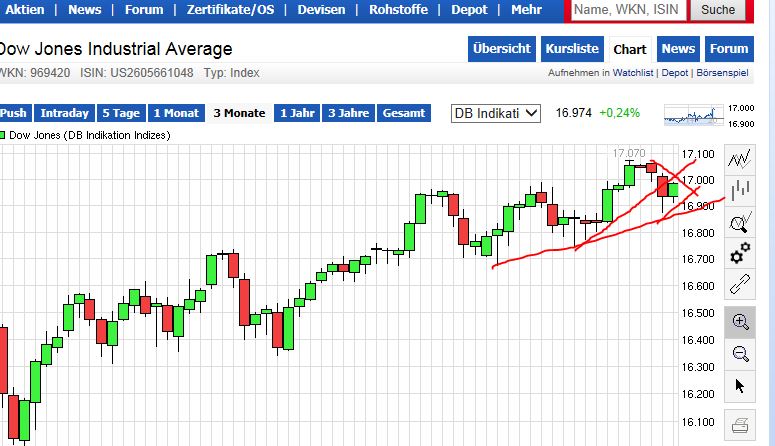The height and width of the screenshot is (446, 775).
Task: Select the 1 Monat timeframe
Action: tap(176, 113)
